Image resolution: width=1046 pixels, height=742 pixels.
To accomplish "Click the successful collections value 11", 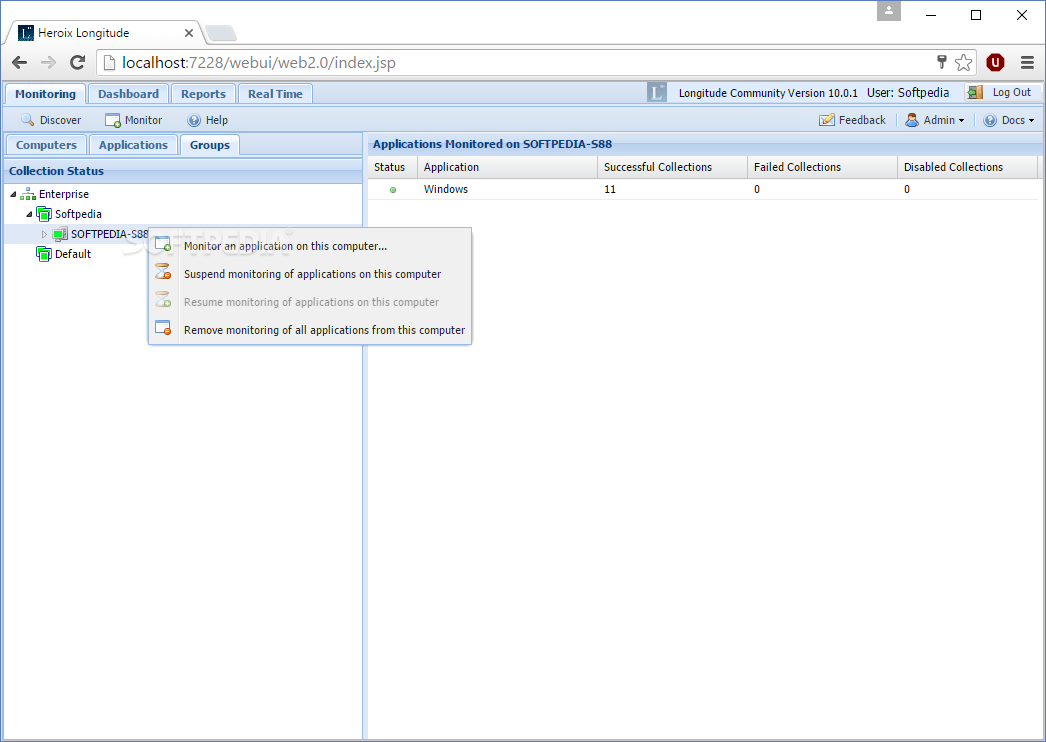I will [610, 190].
